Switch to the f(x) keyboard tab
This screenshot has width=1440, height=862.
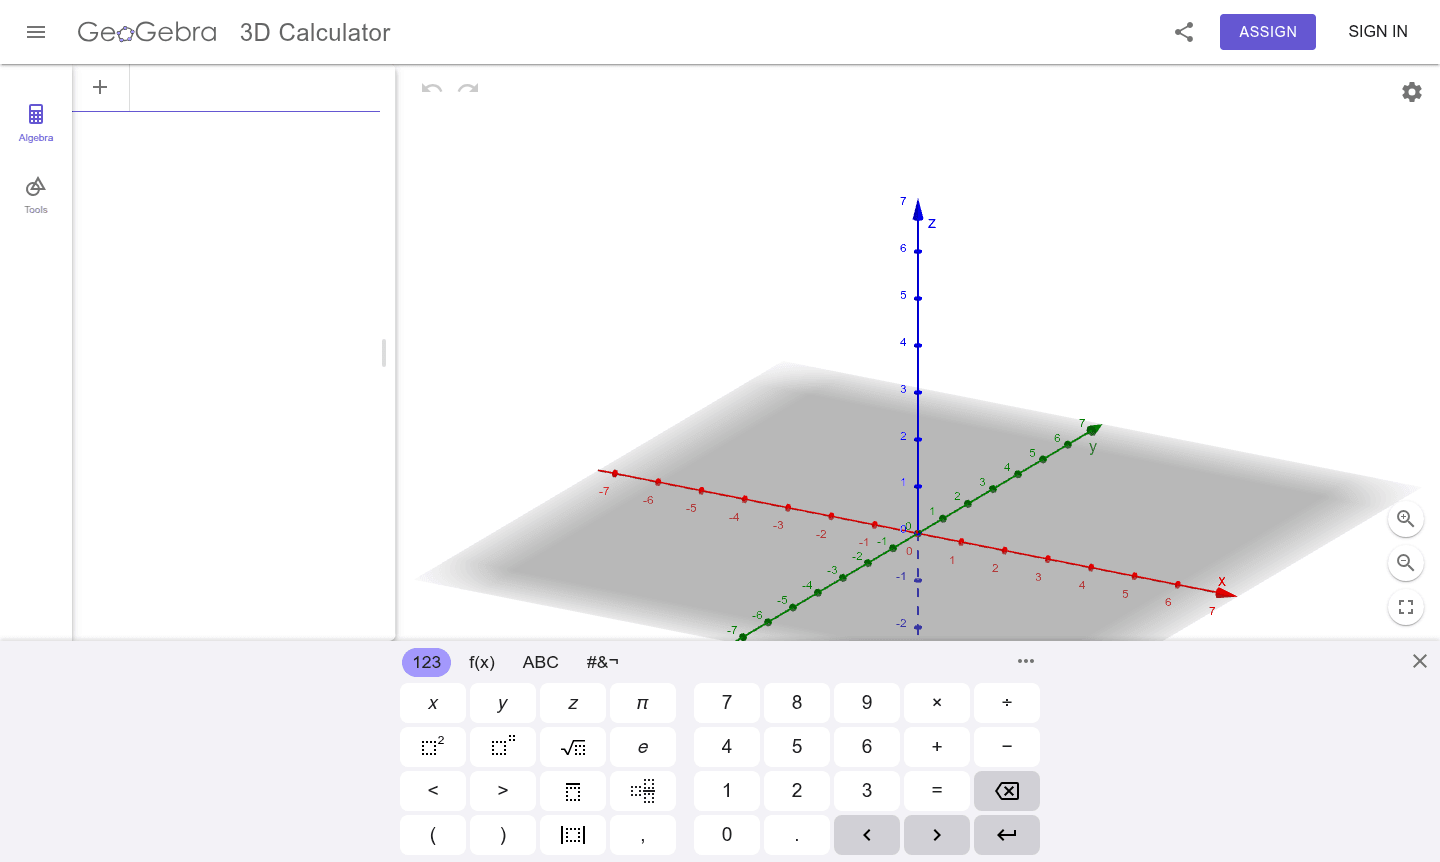(482, 662)
